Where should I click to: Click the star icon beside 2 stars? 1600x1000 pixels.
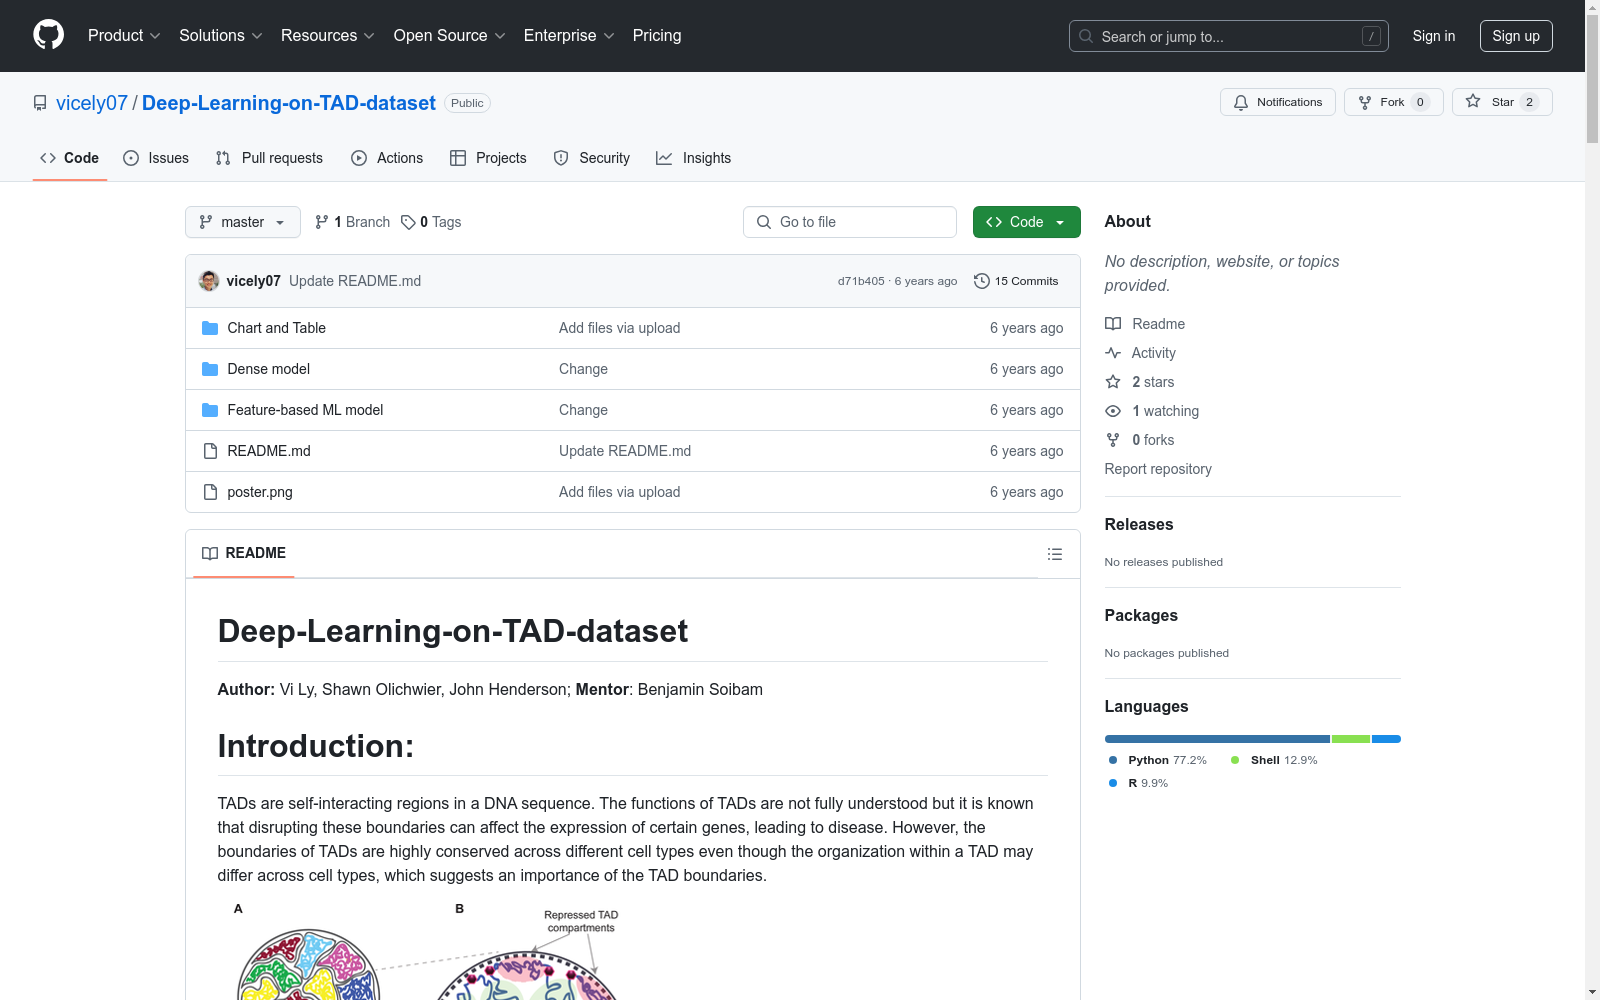click(x=1113, y=382)
